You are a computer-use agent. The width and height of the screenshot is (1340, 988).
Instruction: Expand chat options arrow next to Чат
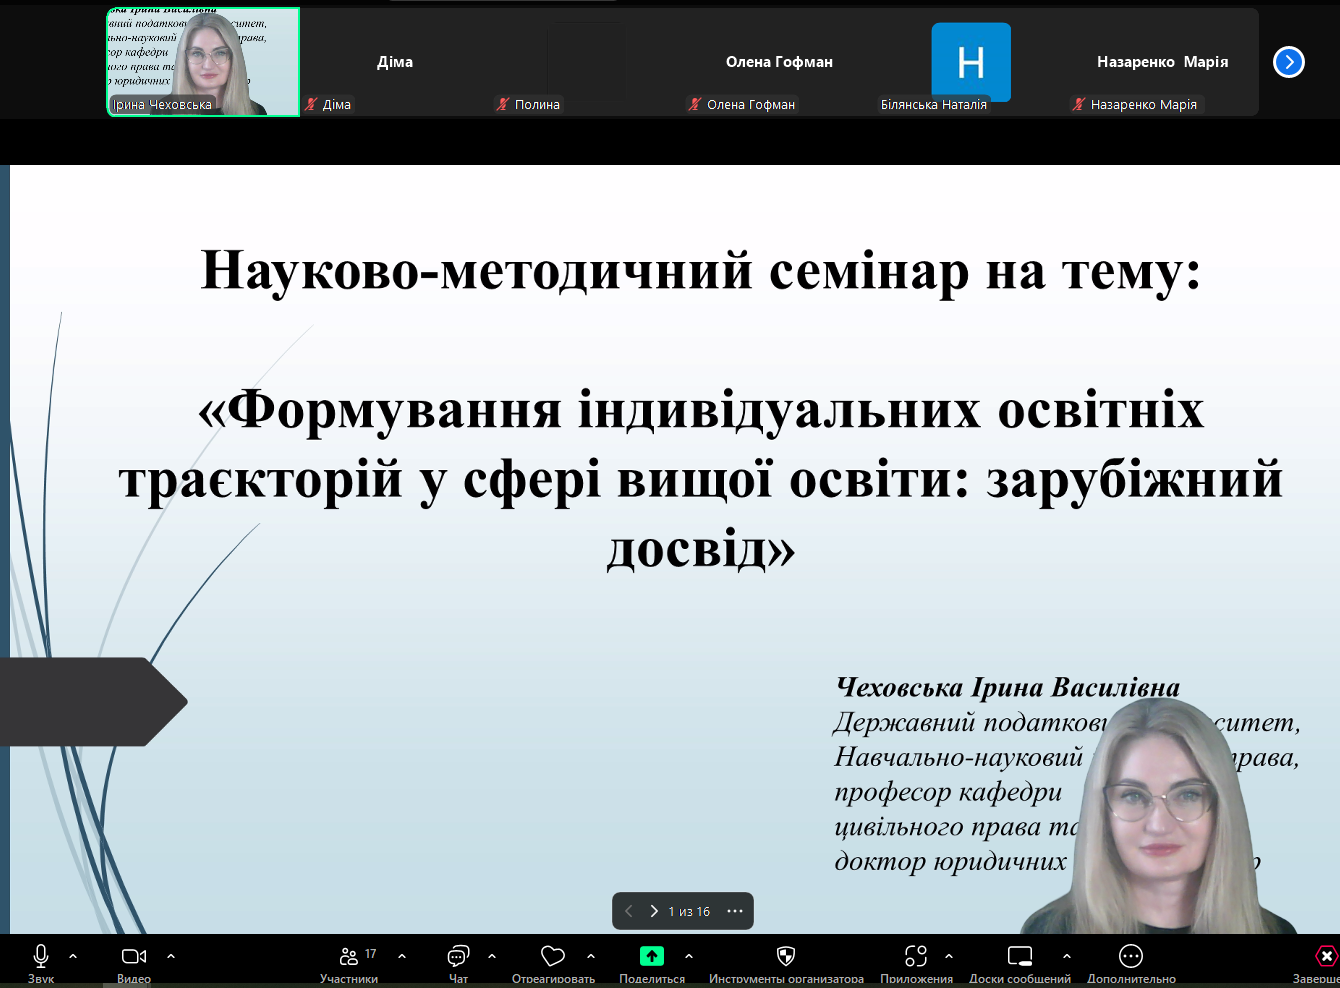pyautogui.click(x=492, y=956)
